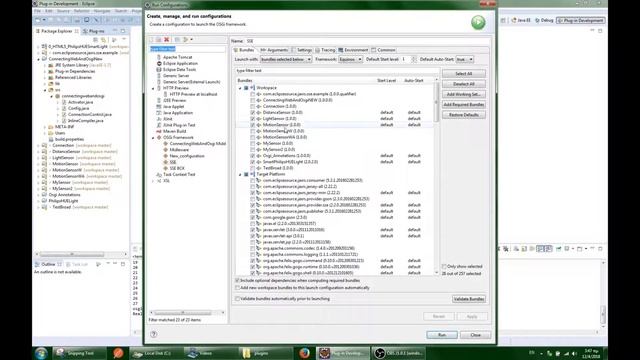Click the green Run icon at dialog top
This screenshot has width=640, height=360.
click(x=478, y=22)
